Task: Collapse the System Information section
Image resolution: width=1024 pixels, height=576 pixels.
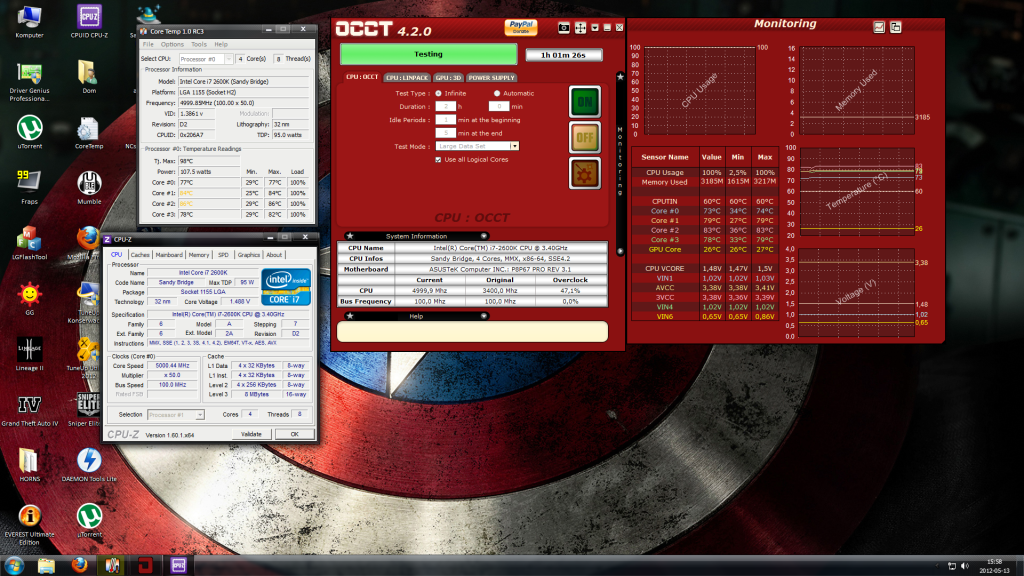Action: click(348, 236)
